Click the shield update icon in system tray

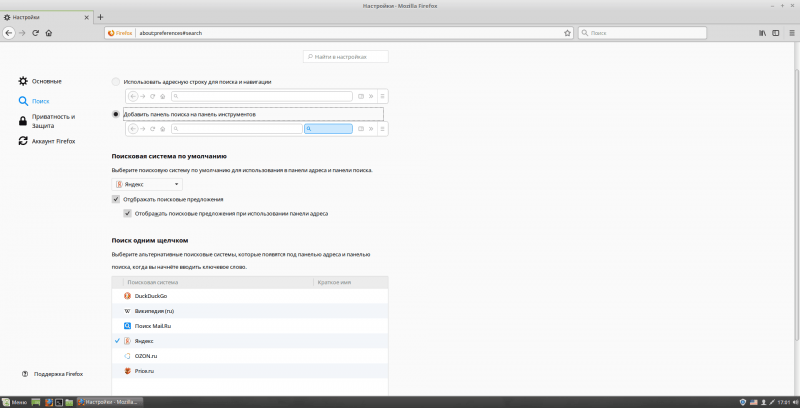point(743,402)
